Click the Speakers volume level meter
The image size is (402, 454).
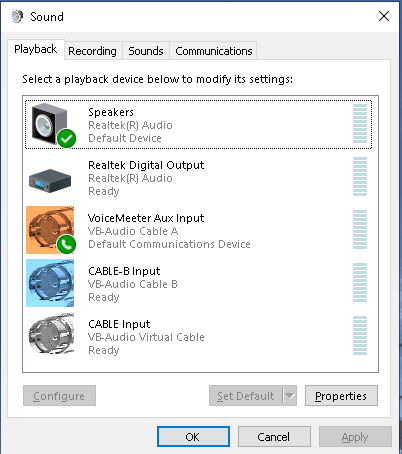coord(360,123)
